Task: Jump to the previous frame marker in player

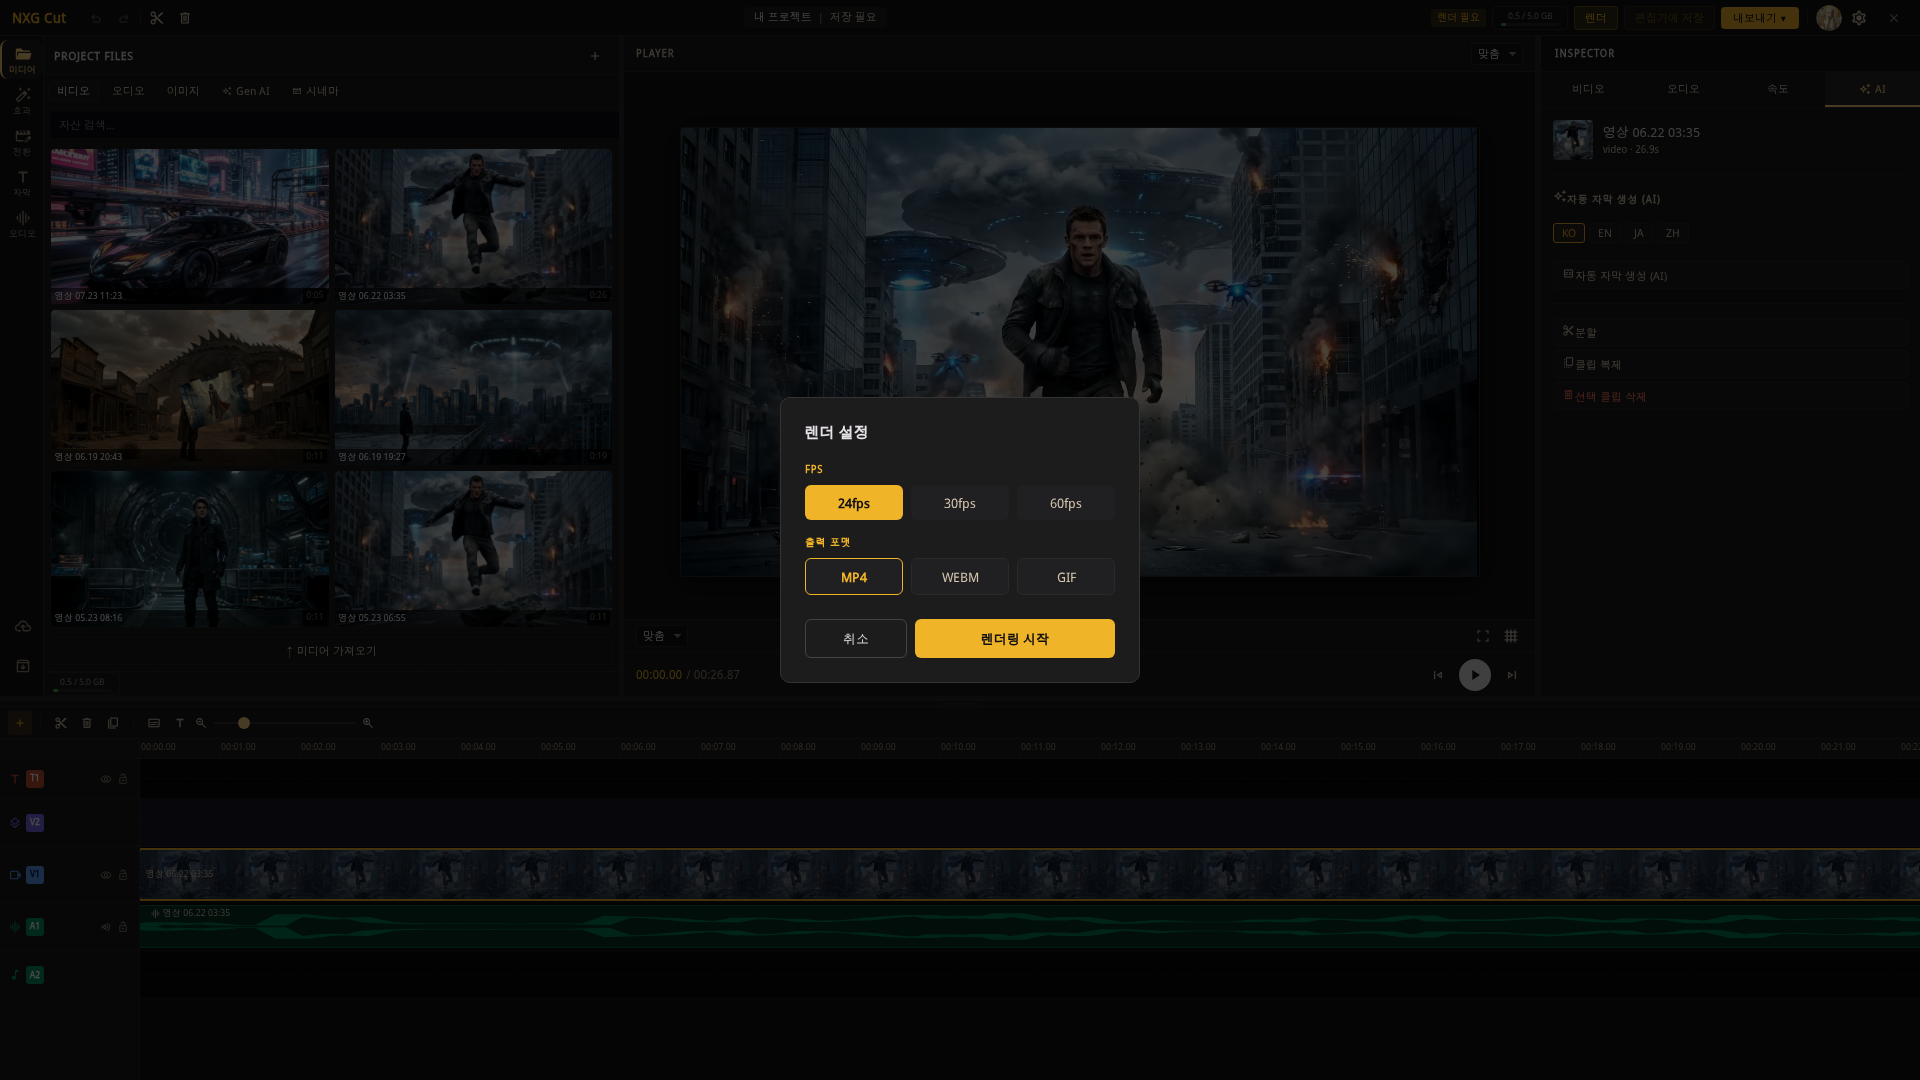Action: click(1438, 675)
